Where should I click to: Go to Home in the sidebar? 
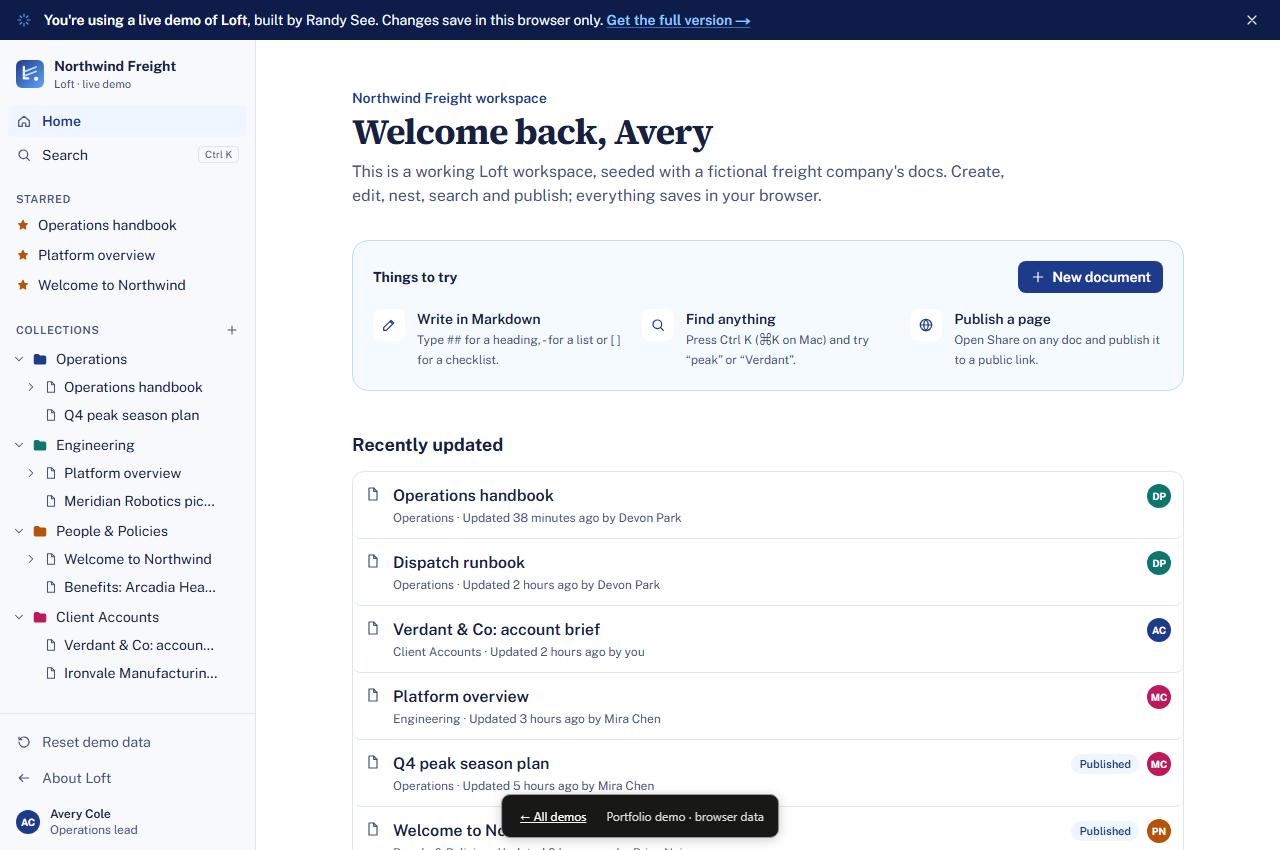click(x=127, y=121)
